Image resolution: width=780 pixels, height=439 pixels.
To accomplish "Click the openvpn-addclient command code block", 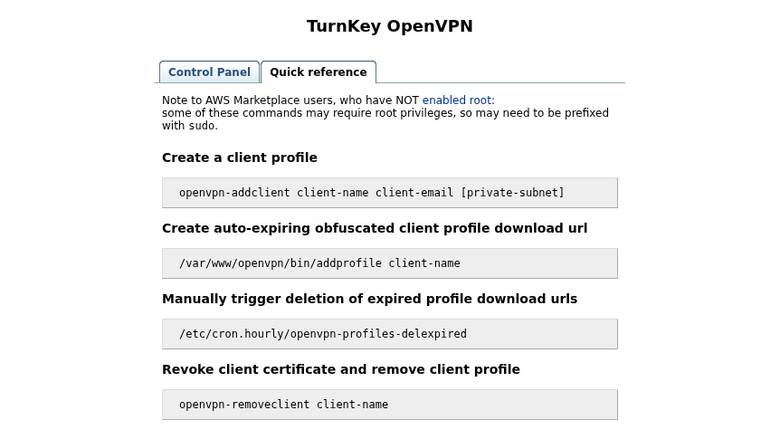I will 390,192.
